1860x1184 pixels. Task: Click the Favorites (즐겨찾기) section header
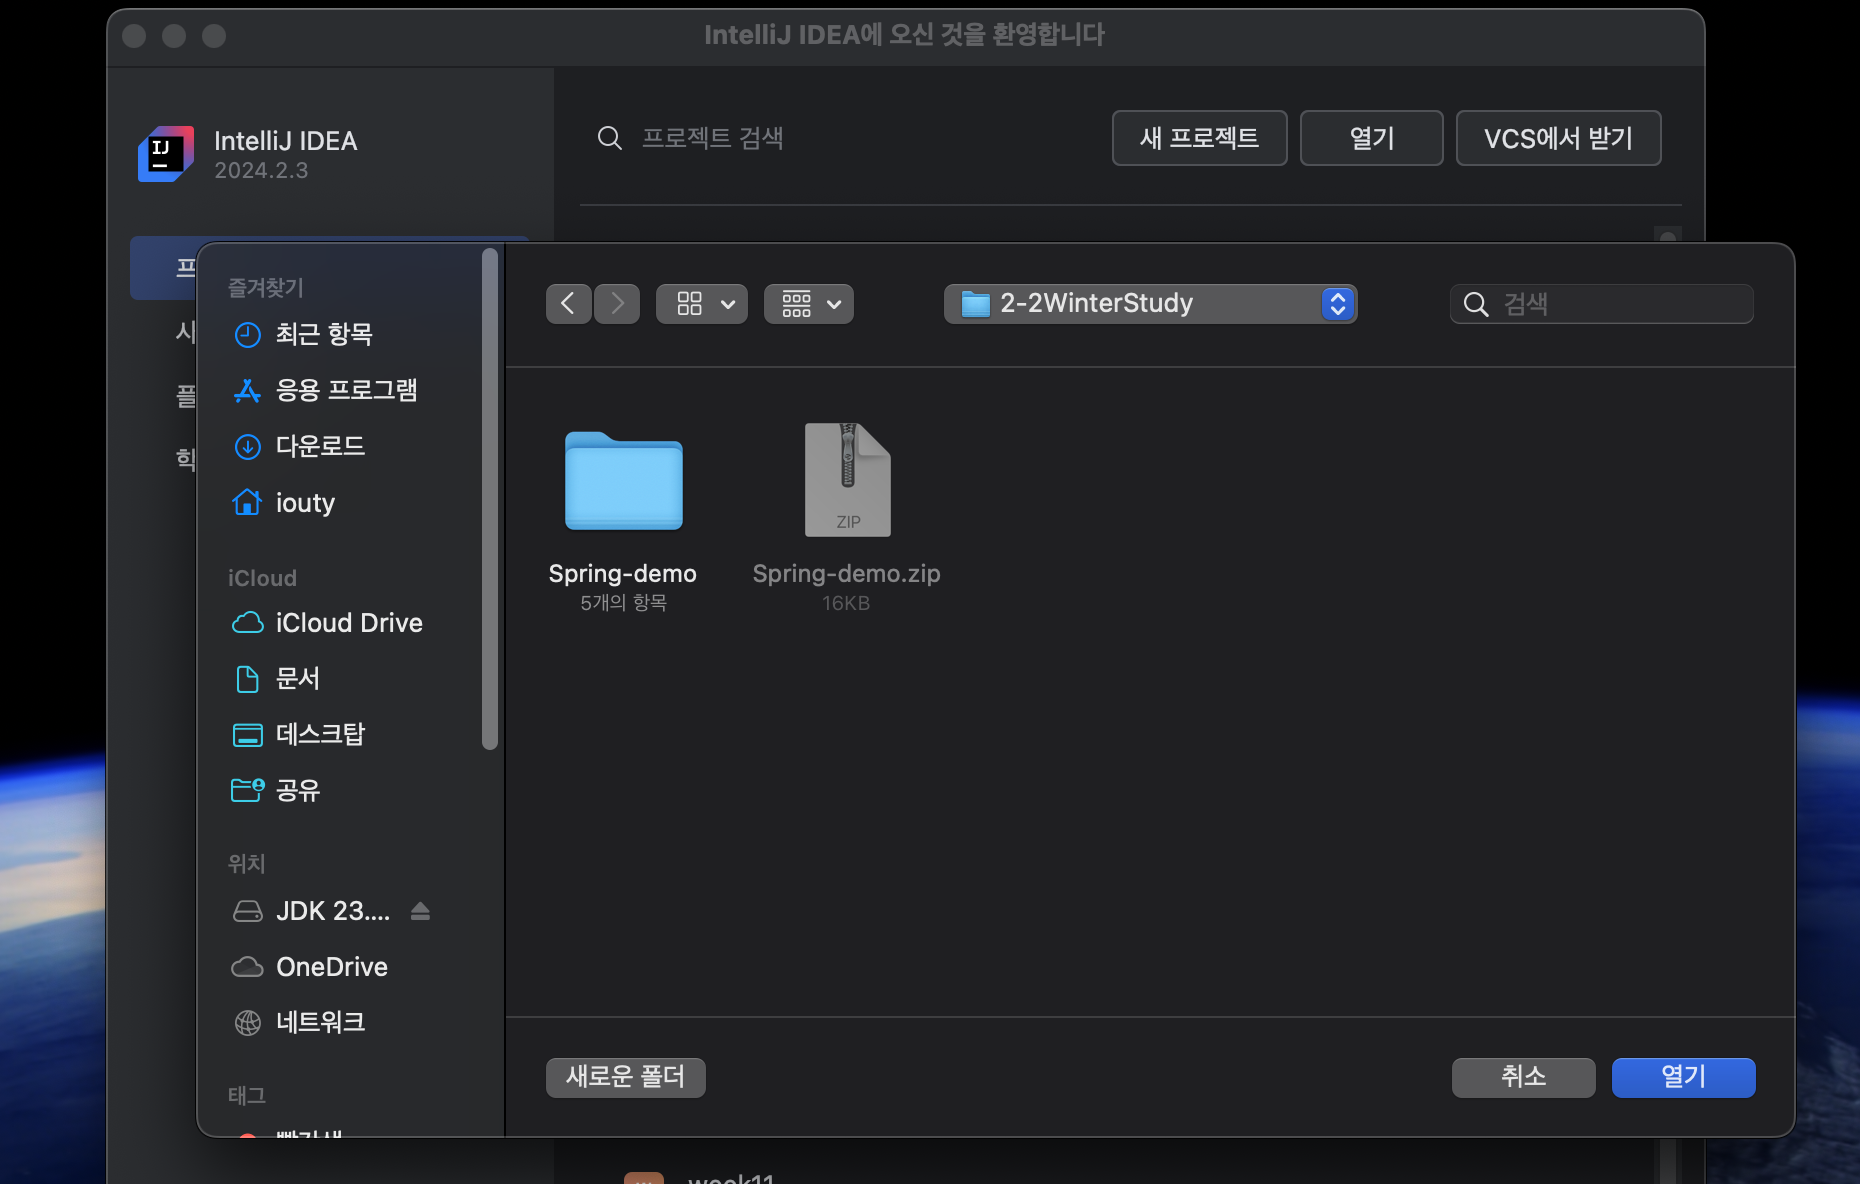(x=265, y=288)
